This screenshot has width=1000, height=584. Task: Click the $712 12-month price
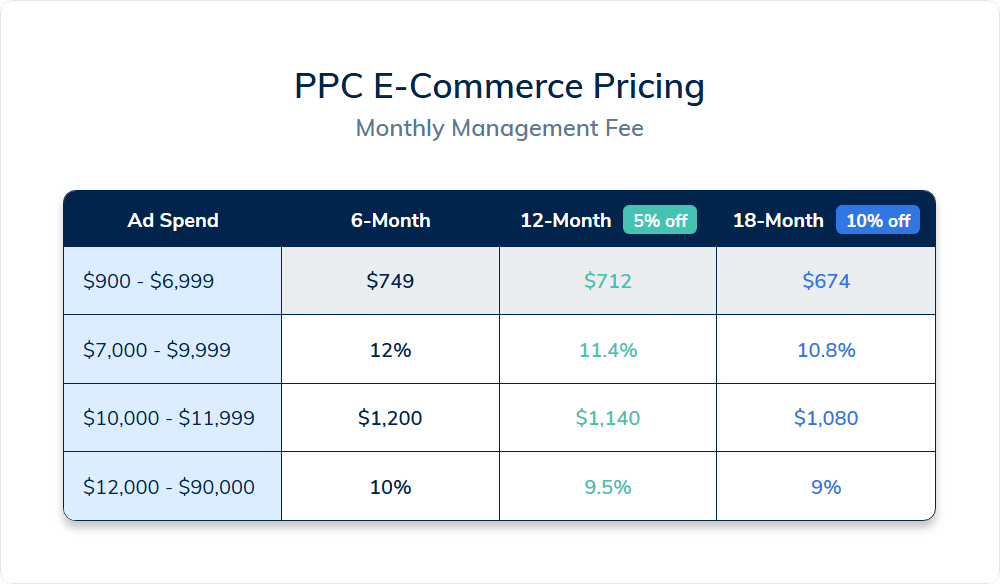point(608,281)
